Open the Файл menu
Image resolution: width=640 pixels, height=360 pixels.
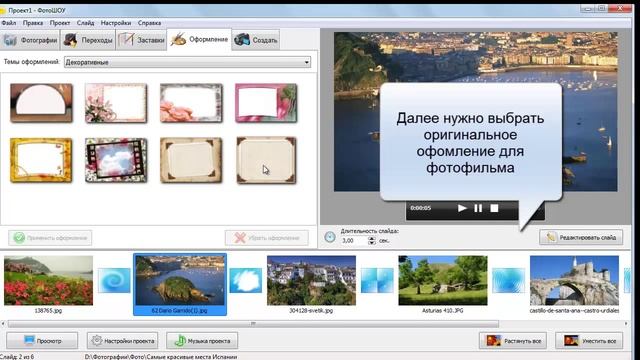coord(9,23)
